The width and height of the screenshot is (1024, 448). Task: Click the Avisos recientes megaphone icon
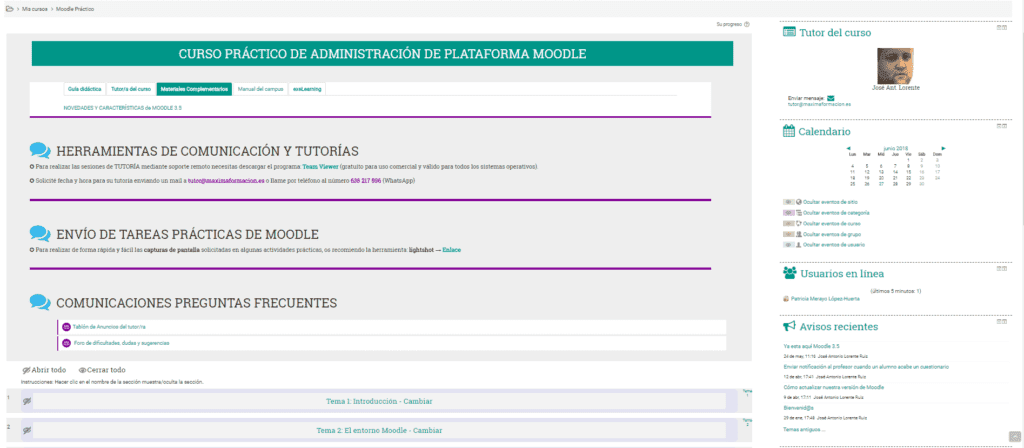[789, 326]
